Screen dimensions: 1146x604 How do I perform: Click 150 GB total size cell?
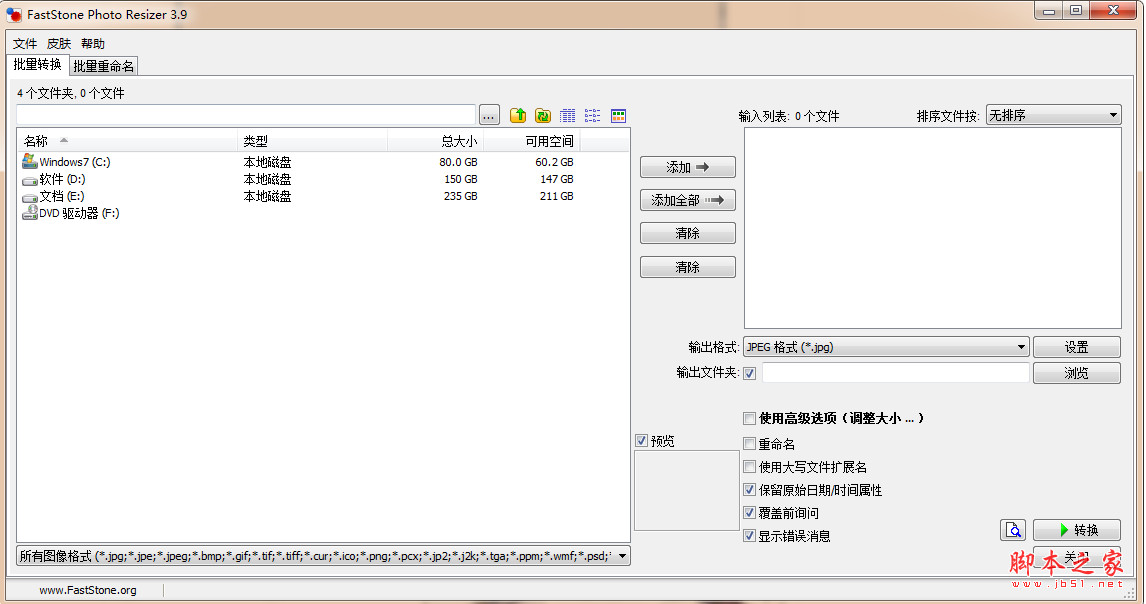[460, 179]
